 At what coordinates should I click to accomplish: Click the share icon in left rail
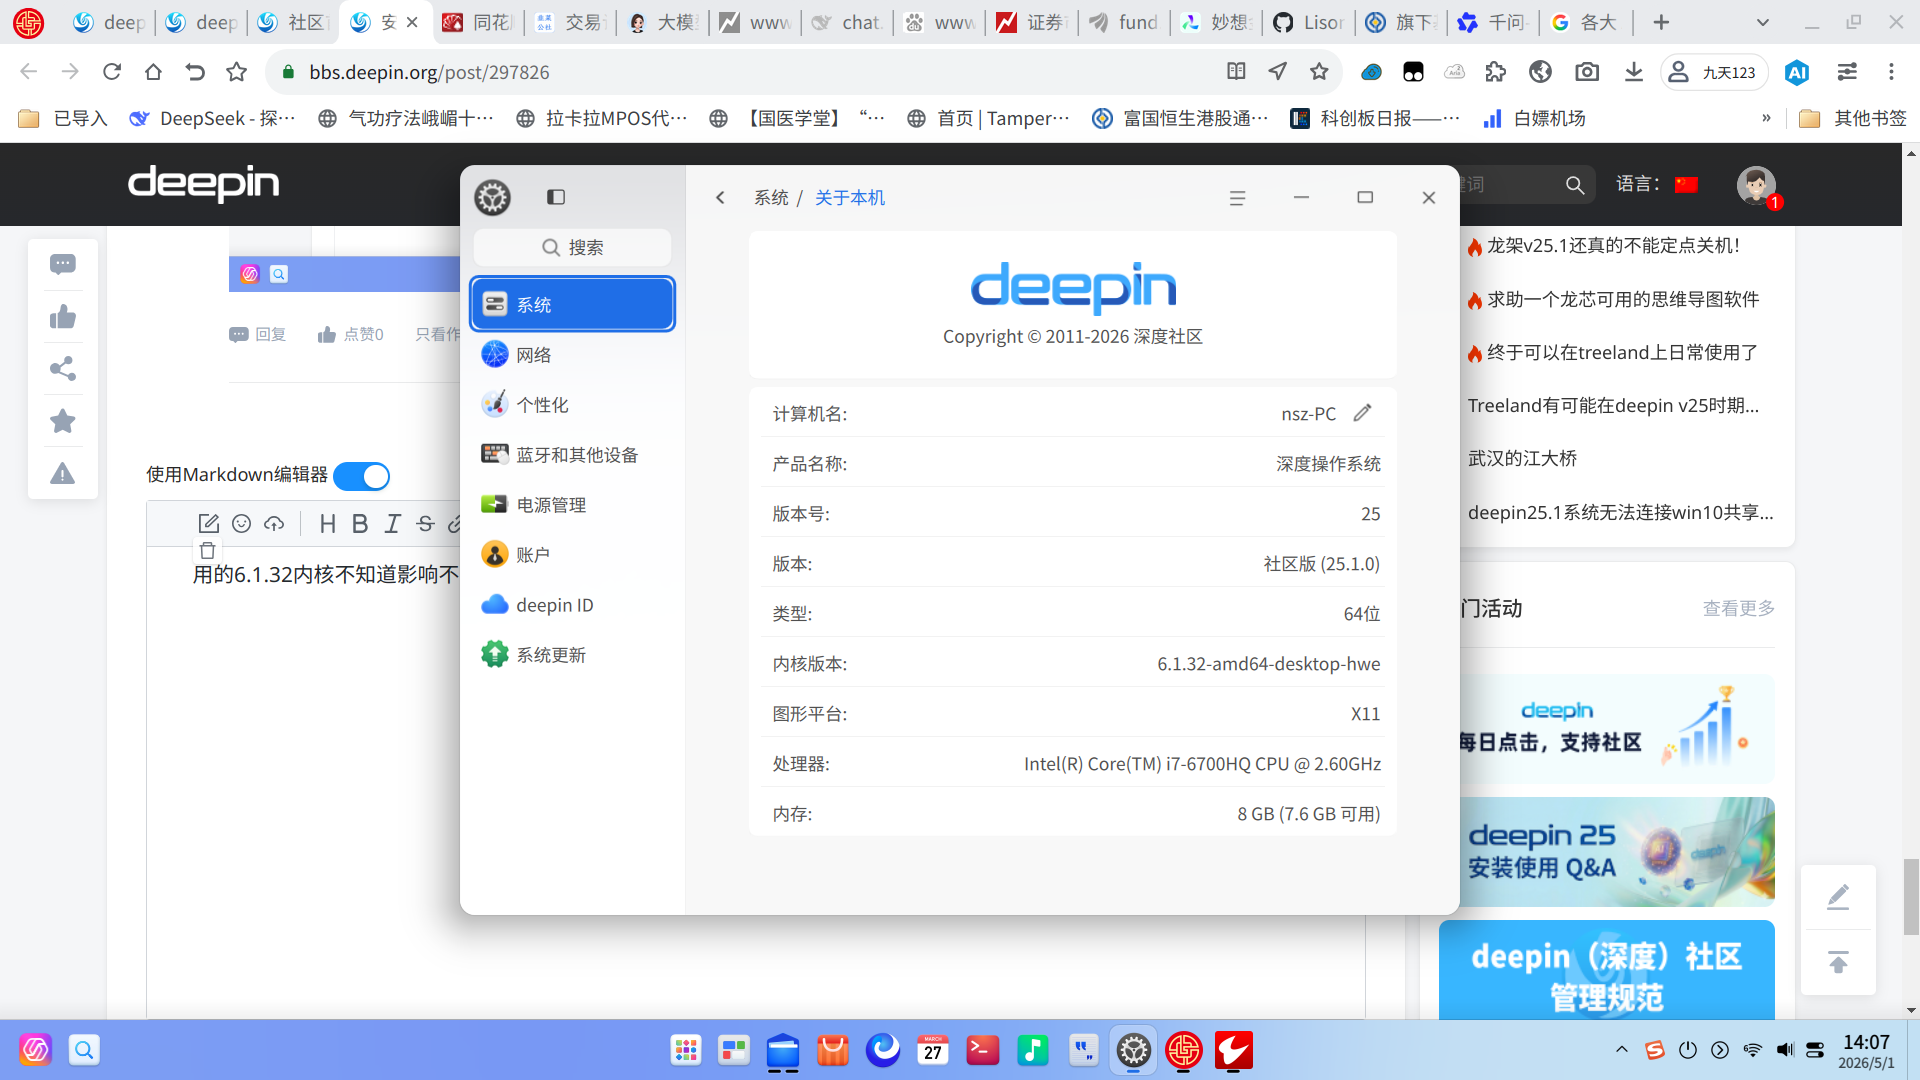point(63,369)
